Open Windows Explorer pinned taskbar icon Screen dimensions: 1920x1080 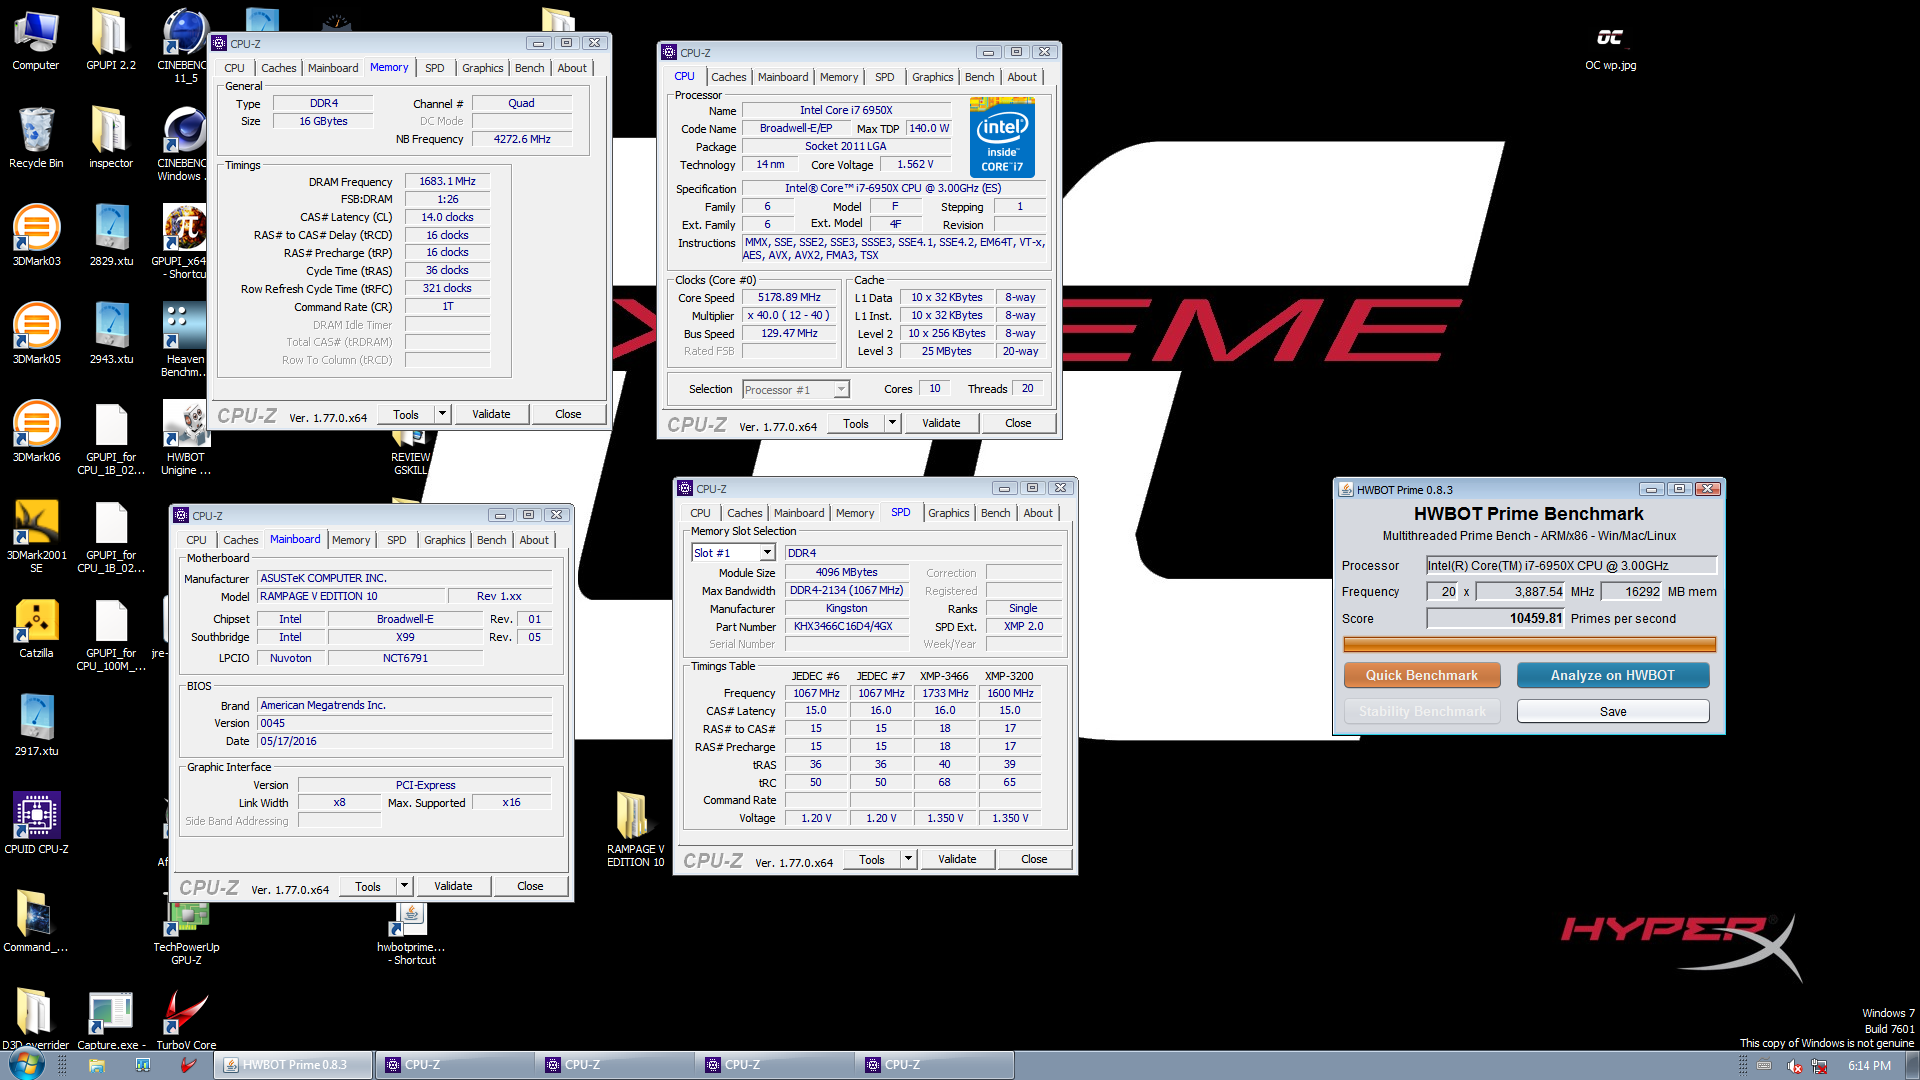[97, 1065]
